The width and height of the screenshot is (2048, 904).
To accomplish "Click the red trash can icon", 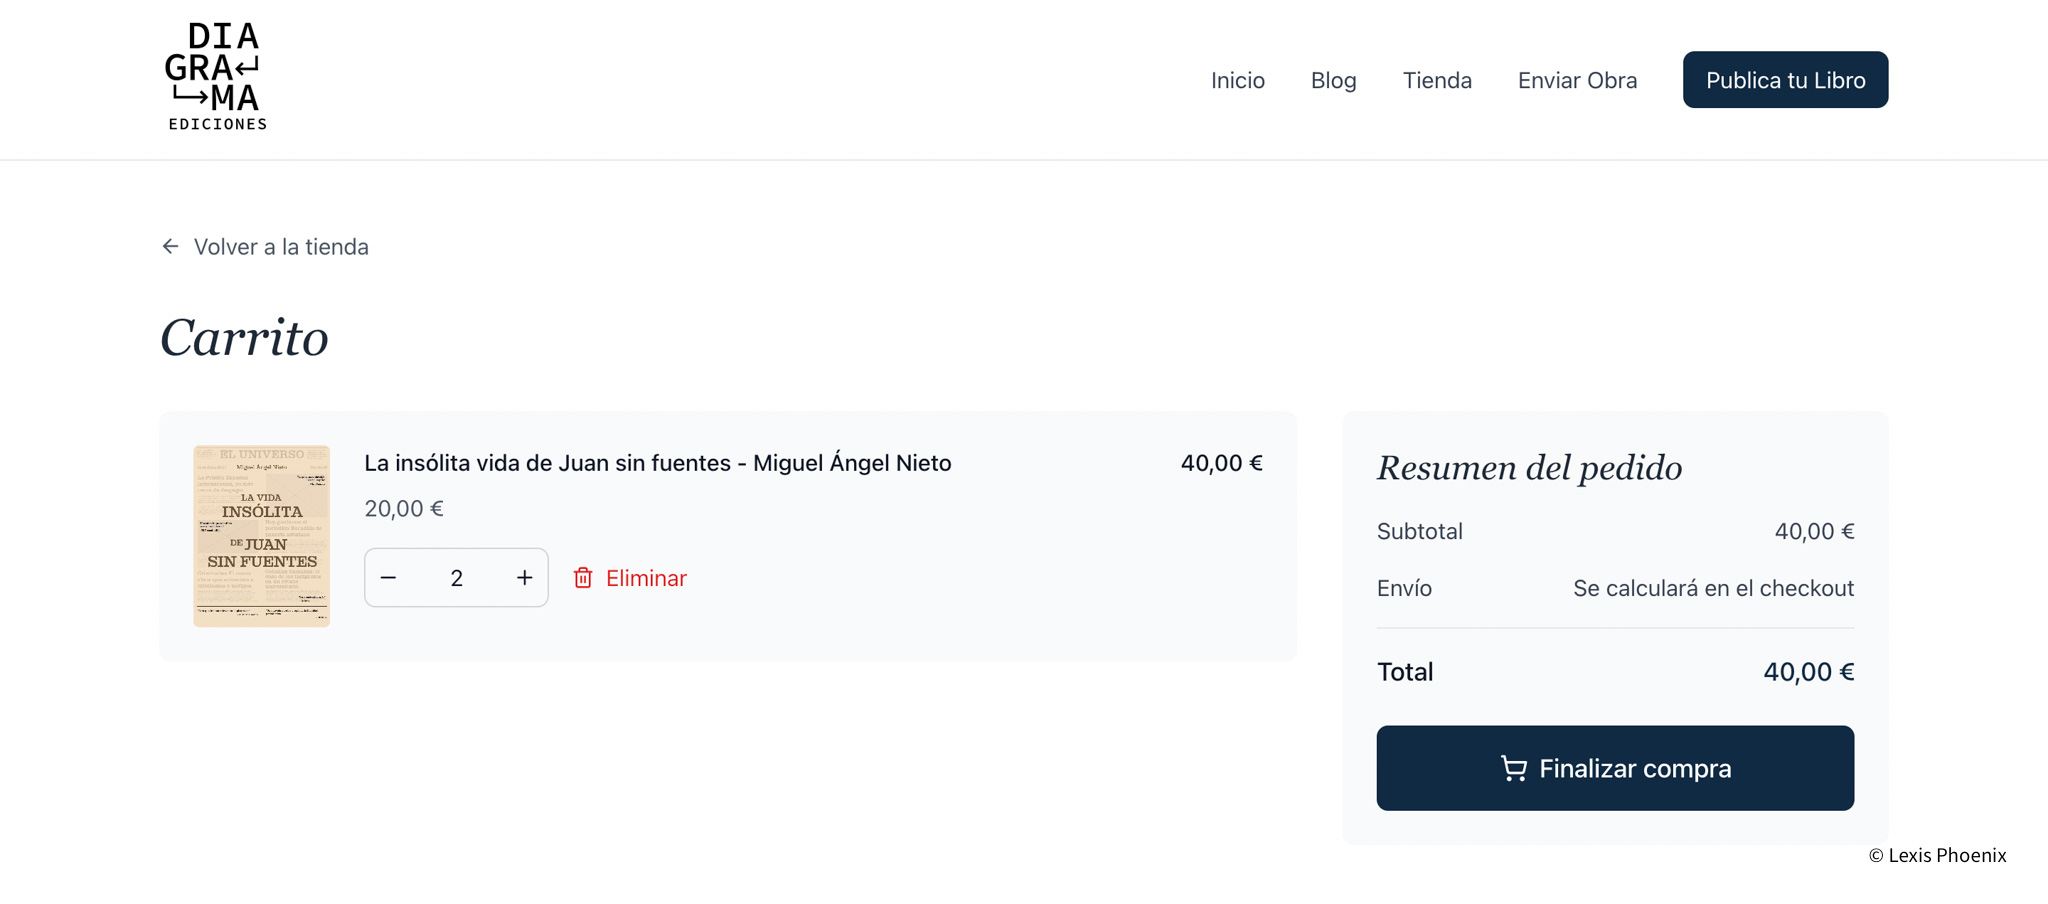I will pos(583,578).
